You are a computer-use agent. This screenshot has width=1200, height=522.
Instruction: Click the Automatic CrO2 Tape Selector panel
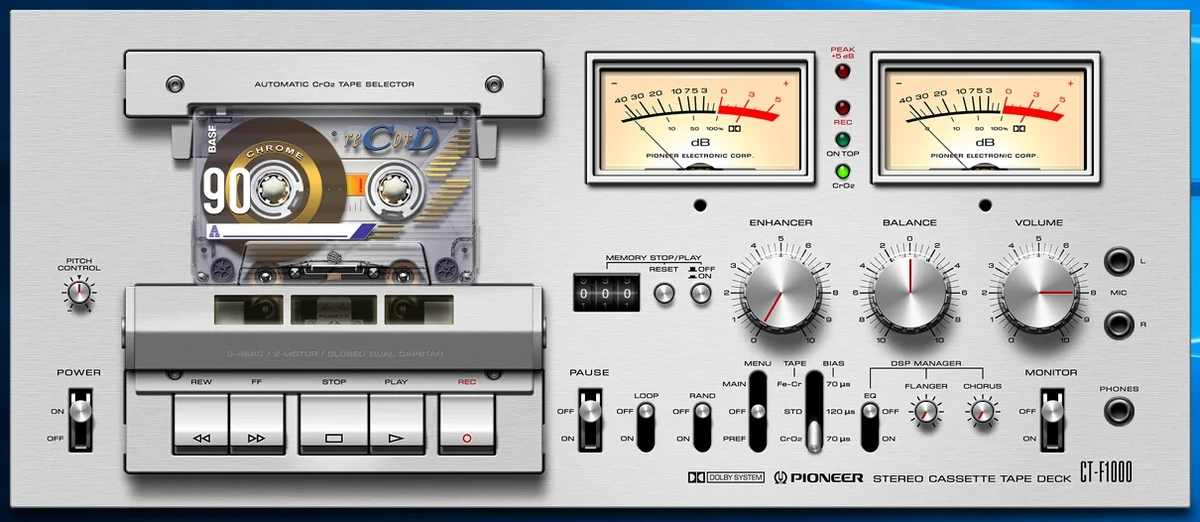pyautogui.click(x=333, y=85)
